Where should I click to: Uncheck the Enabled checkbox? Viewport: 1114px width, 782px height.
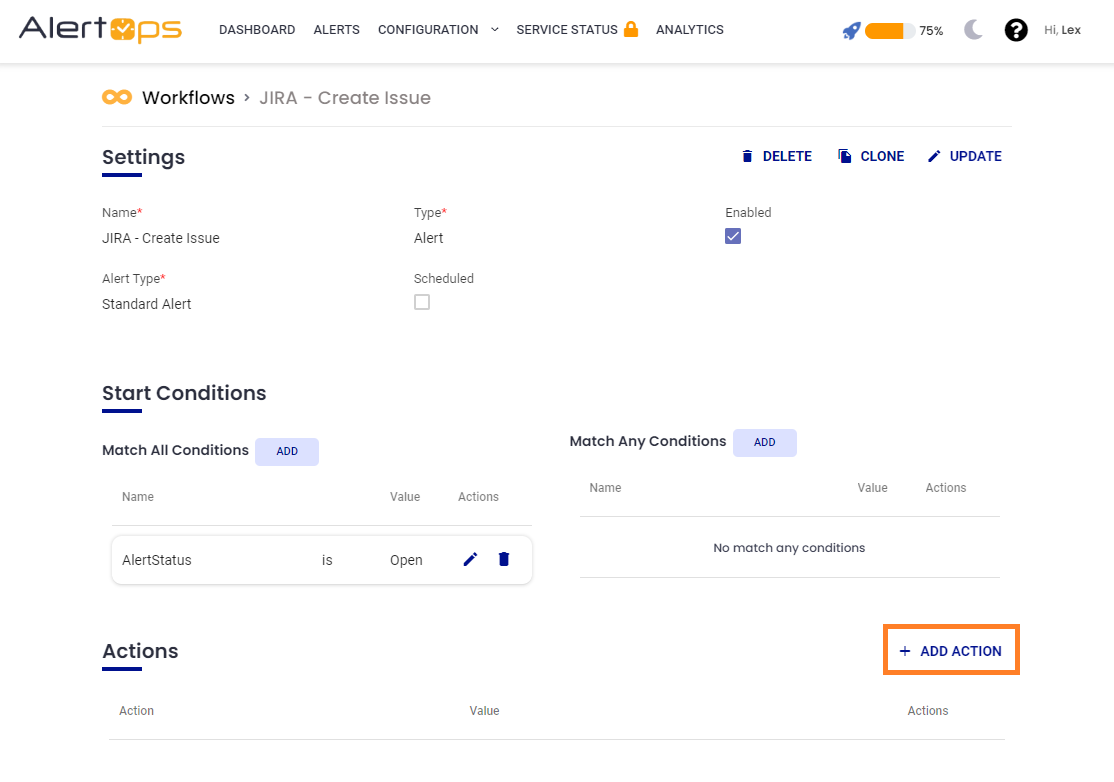(733, 236)
